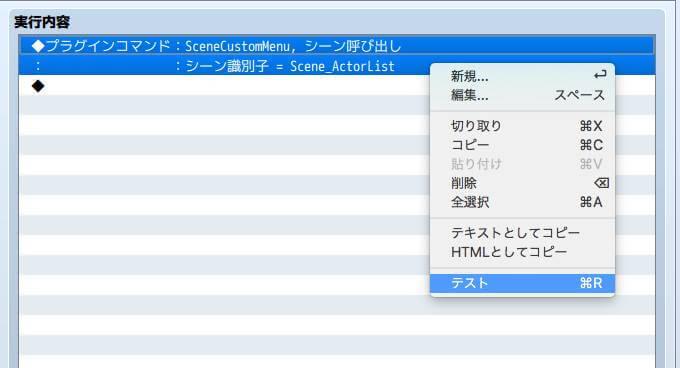
Task: Select HTMLとしてコピー menu option
Action: 522,252
